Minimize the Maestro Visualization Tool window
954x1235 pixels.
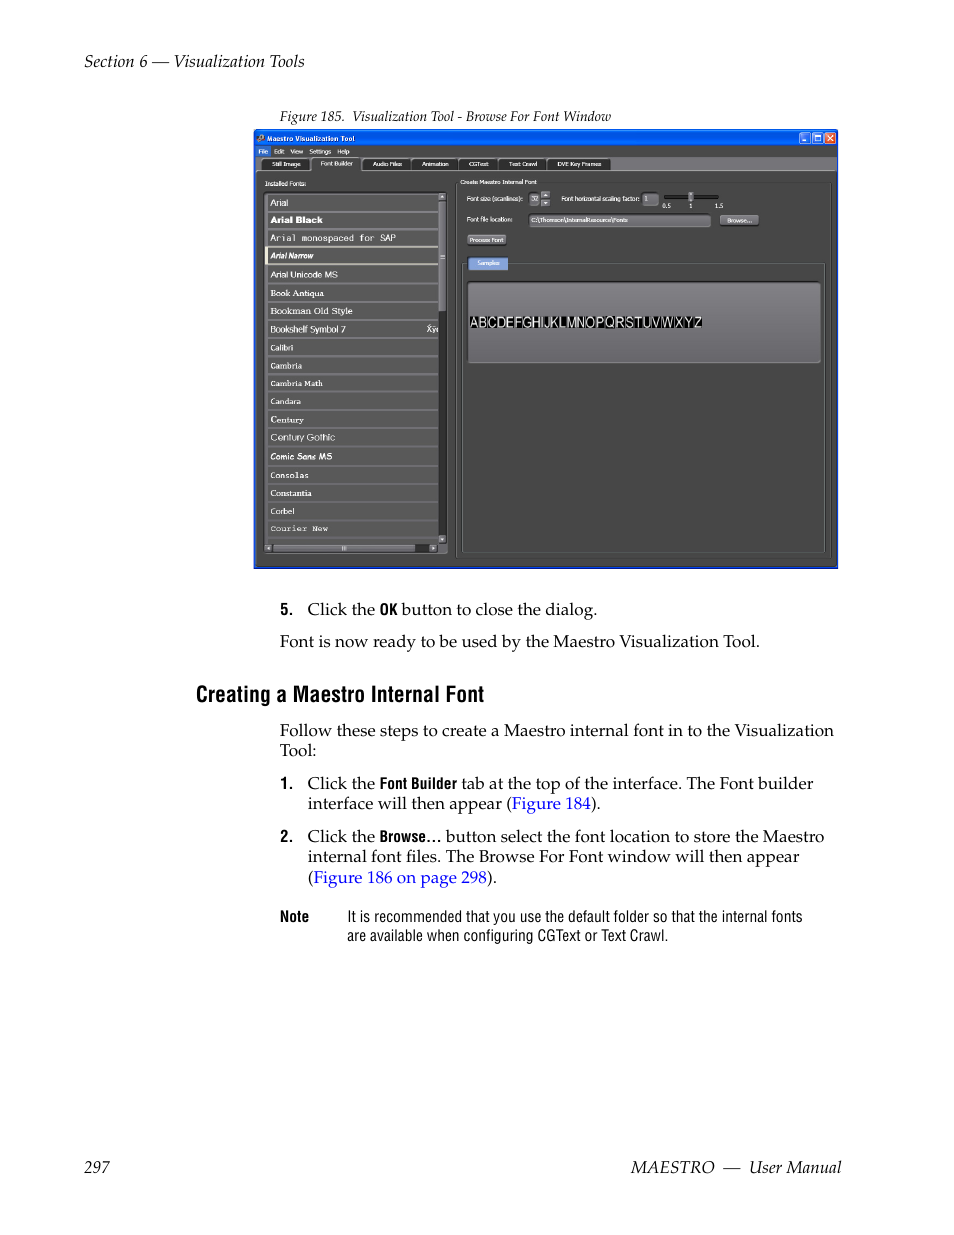pyautogui.click(x=805, y=138)
